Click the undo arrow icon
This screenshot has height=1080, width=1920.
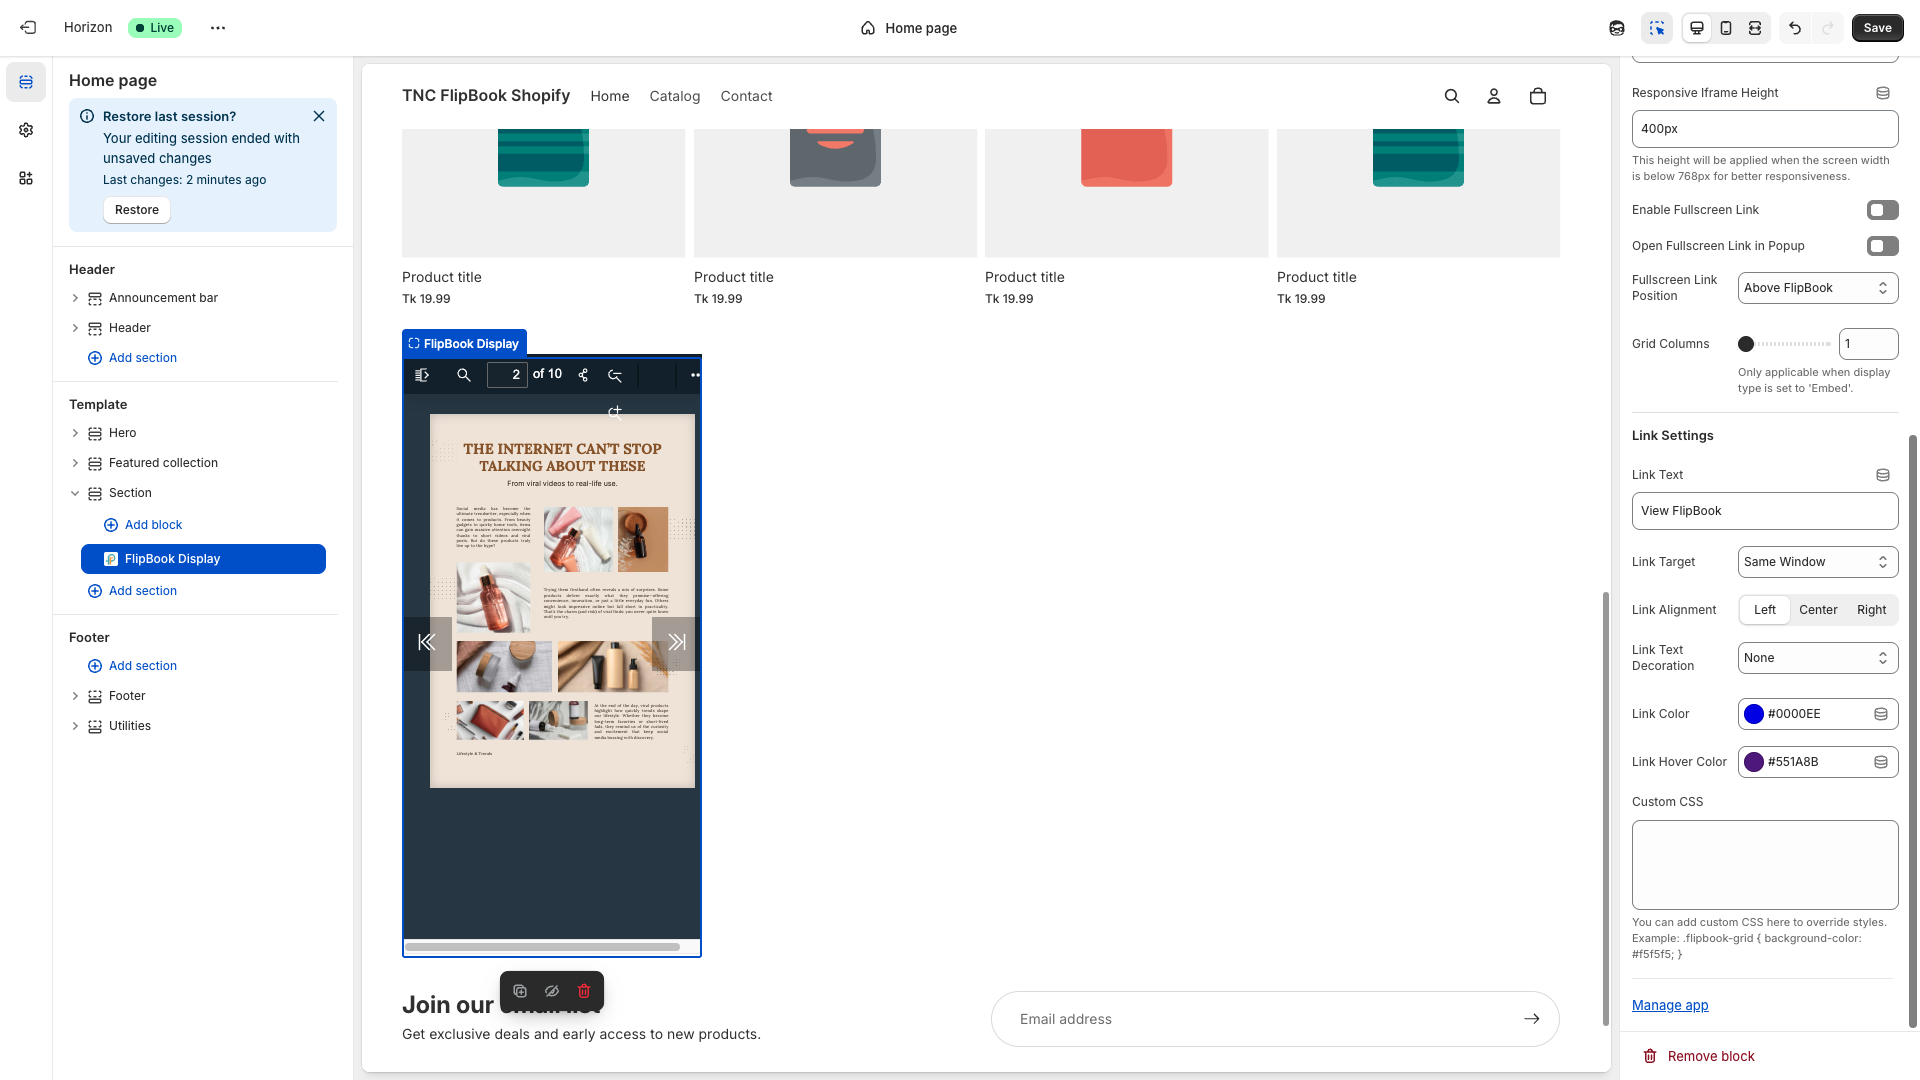[x=1795, y=28]
